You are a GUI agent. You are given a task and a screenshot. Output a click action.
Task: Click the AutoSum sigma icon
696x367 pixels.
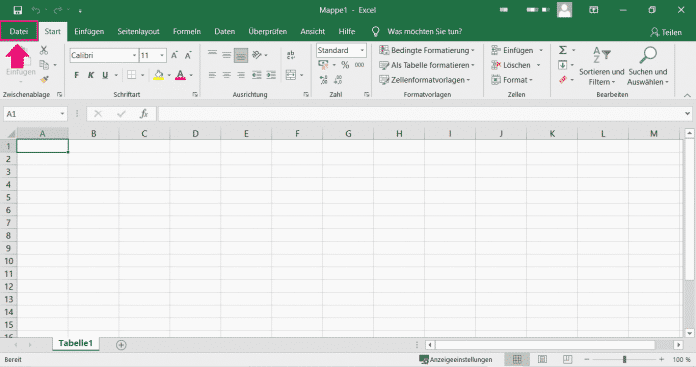click(562, 50)
